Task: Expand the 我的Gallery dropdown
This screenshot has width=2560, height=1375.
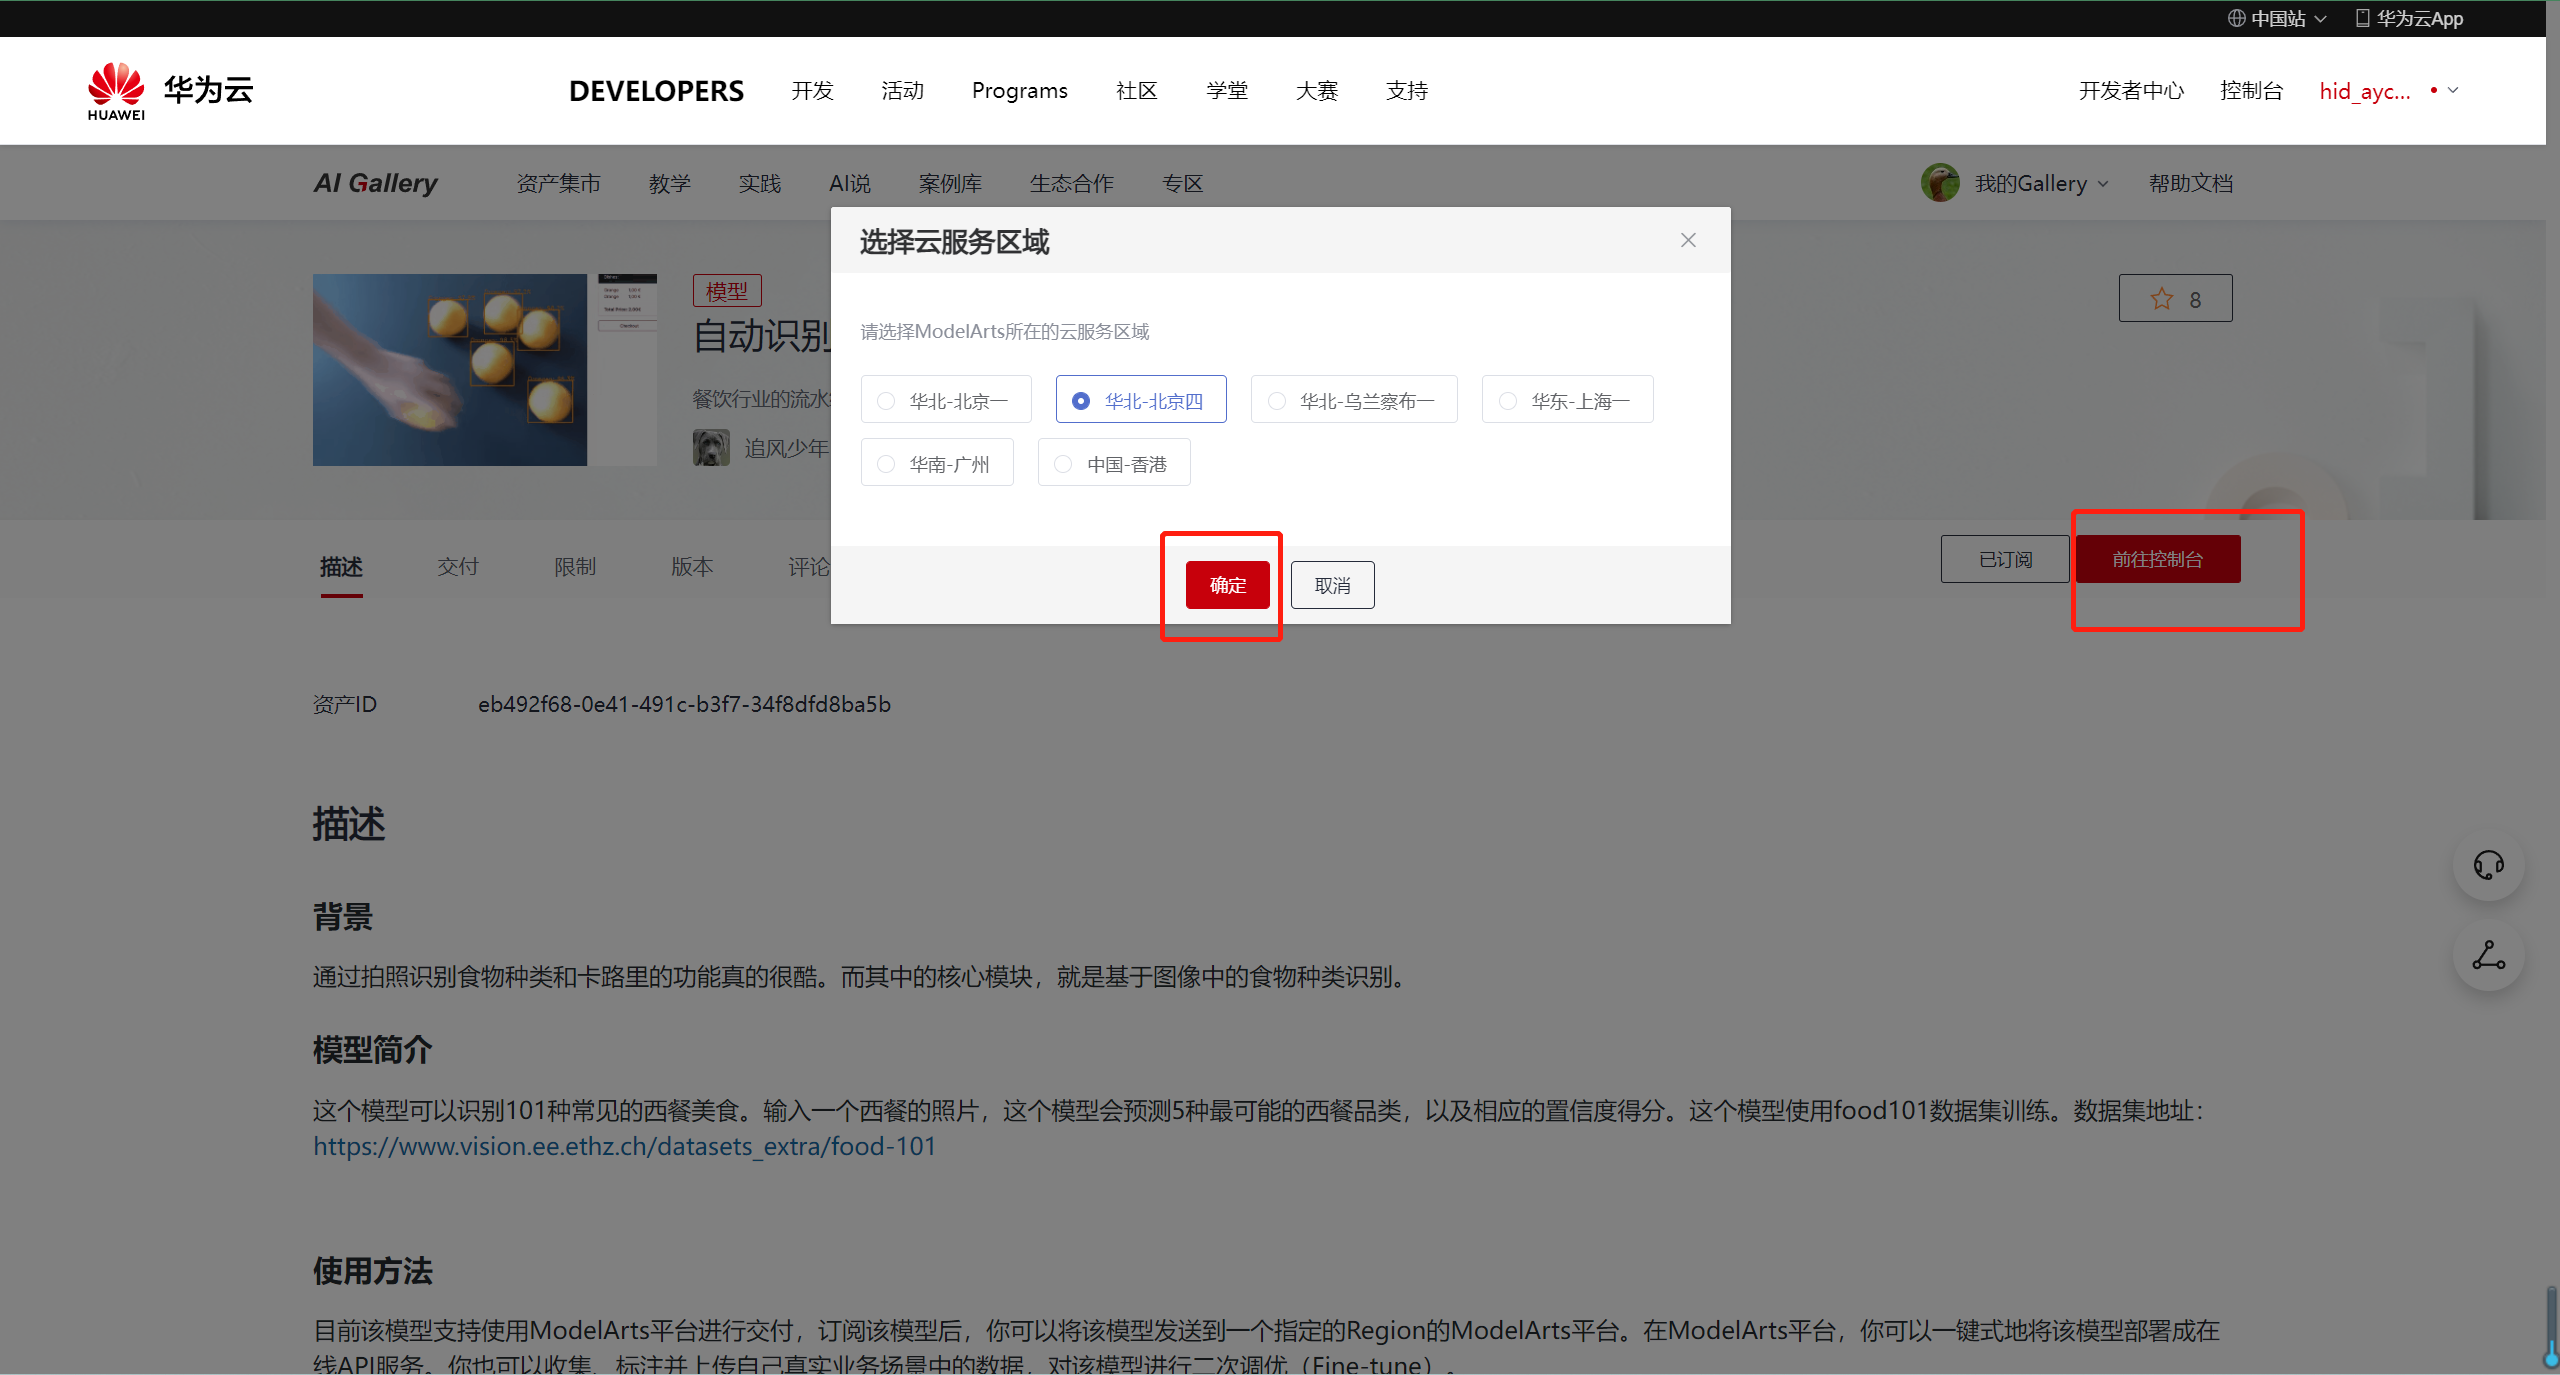Action: click(2041, 184)
